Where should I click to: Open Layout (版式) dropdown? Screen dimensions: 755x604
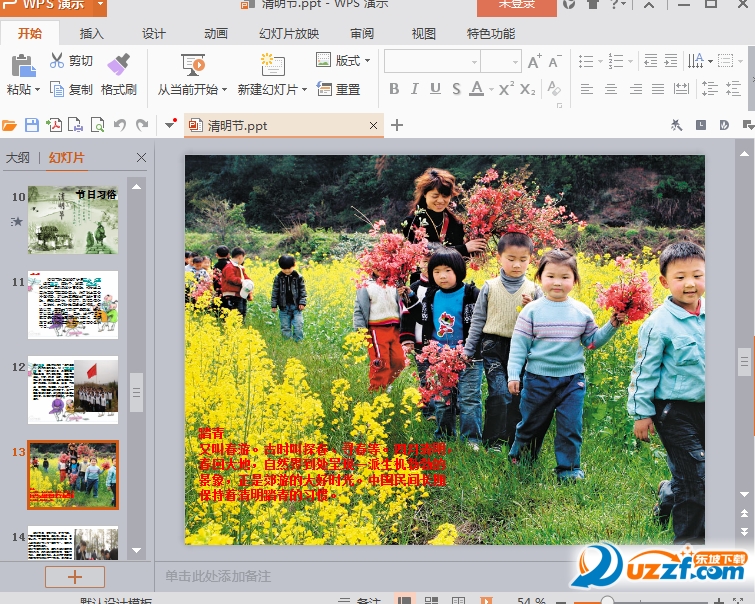(x=343, y=60)
